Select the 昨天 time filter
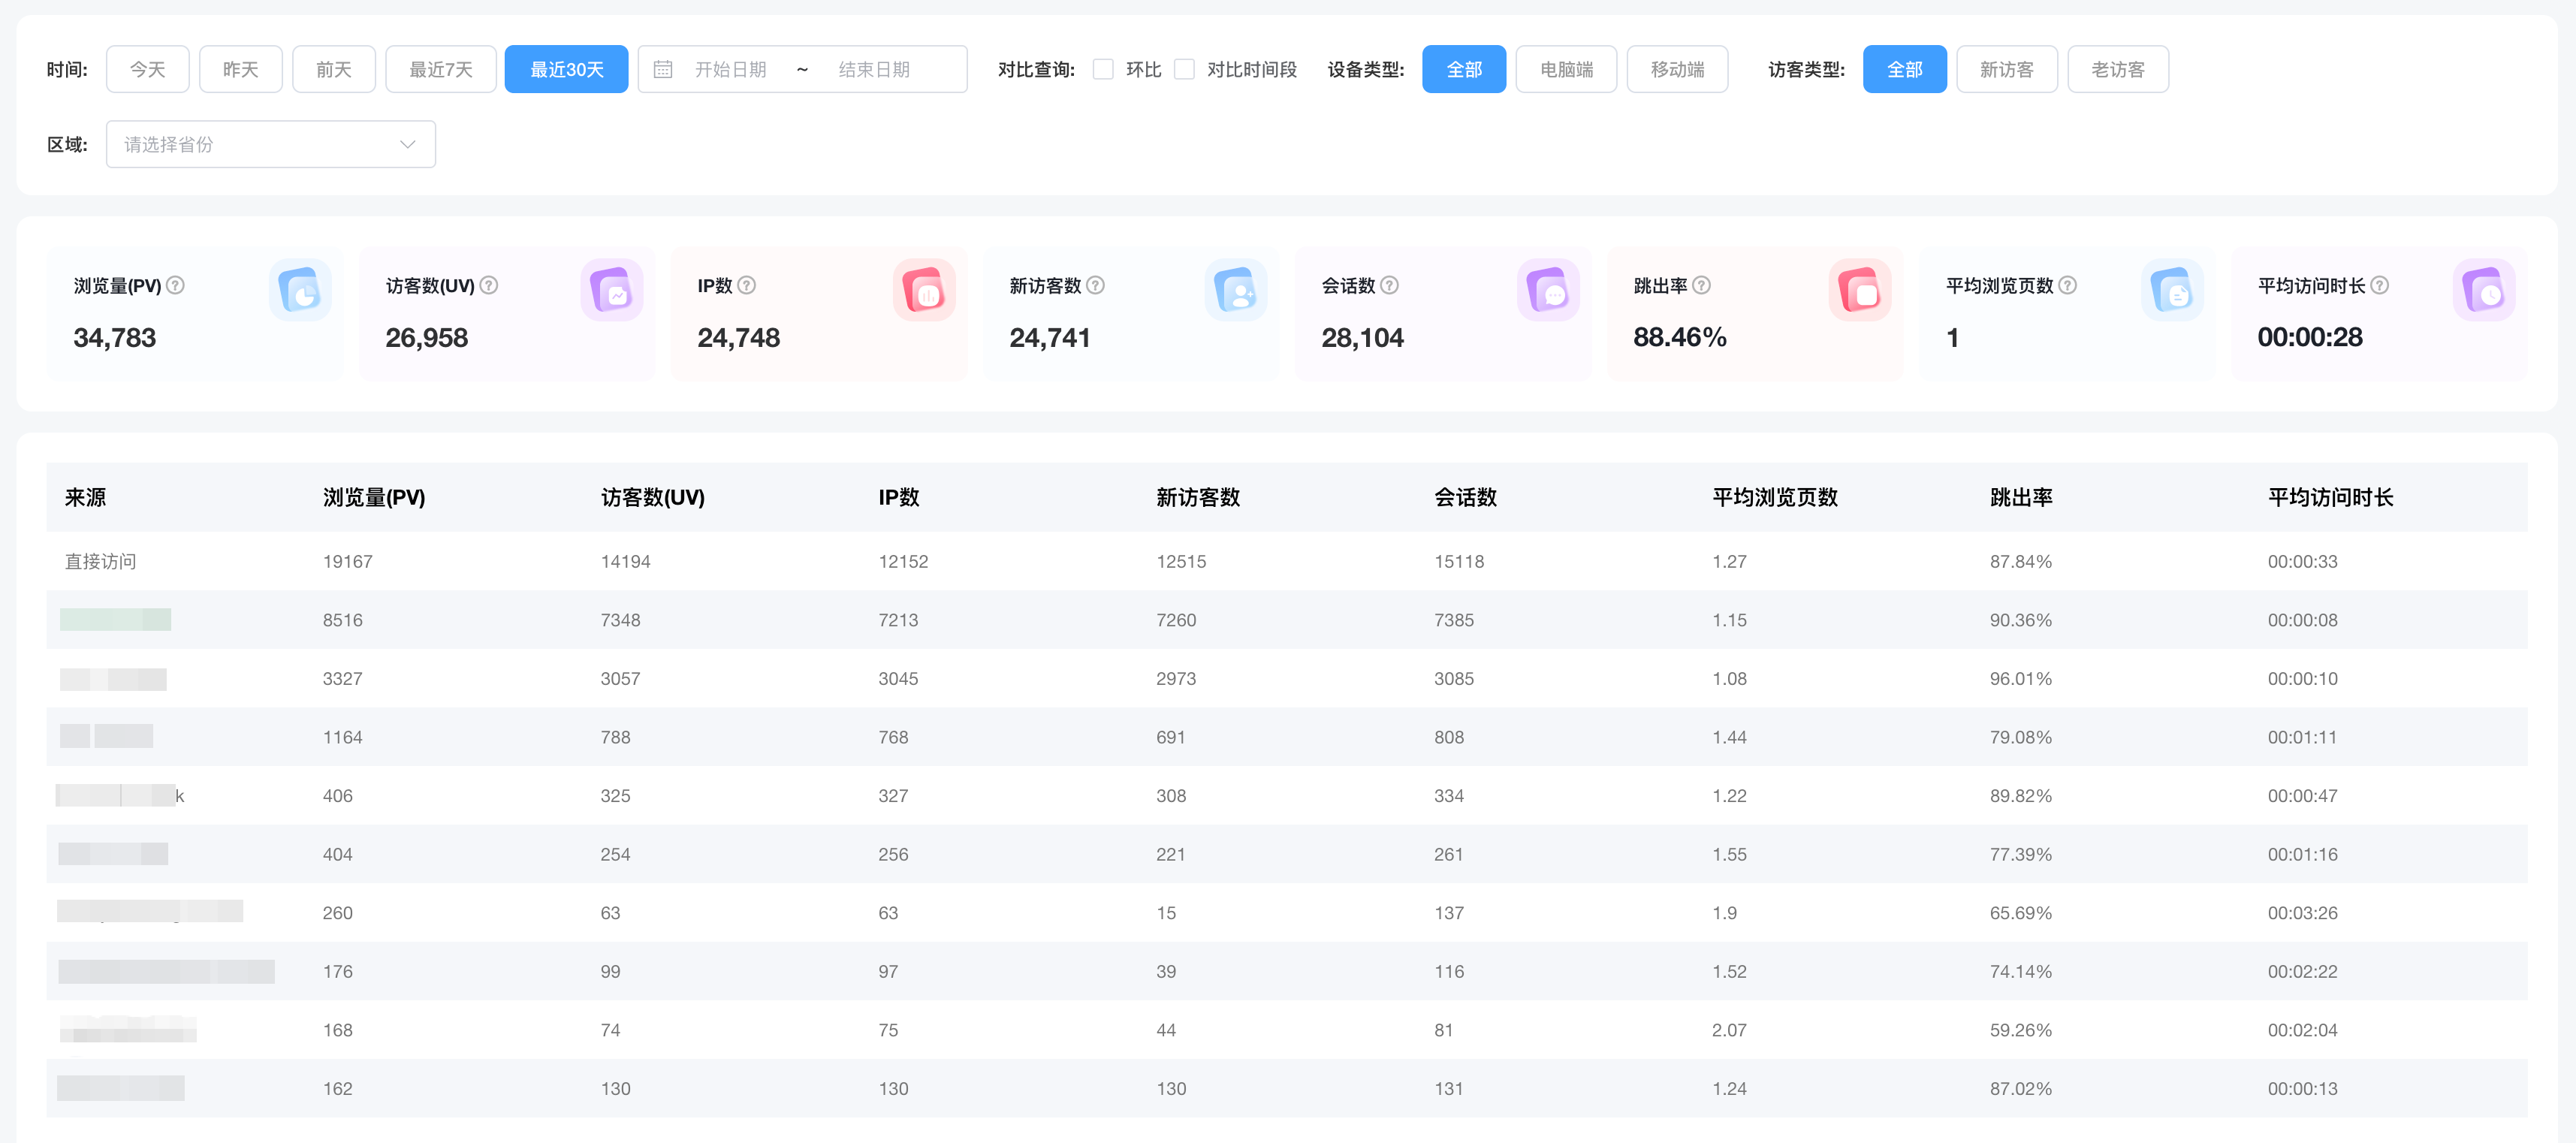This screenshot has height=1143, width=2576. [x=241, y=69]
